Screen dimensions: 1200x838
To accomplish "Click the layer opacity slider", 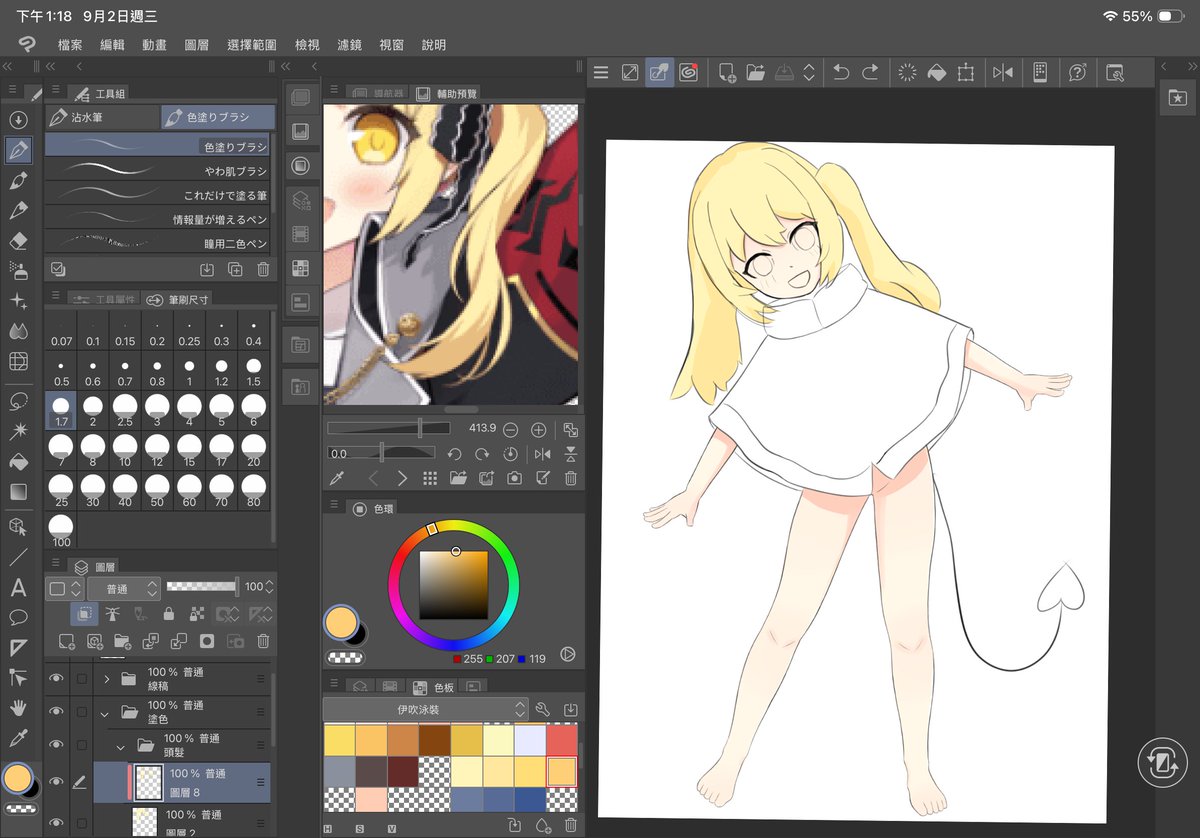I will pyautogui.click(x=202, y=588).
